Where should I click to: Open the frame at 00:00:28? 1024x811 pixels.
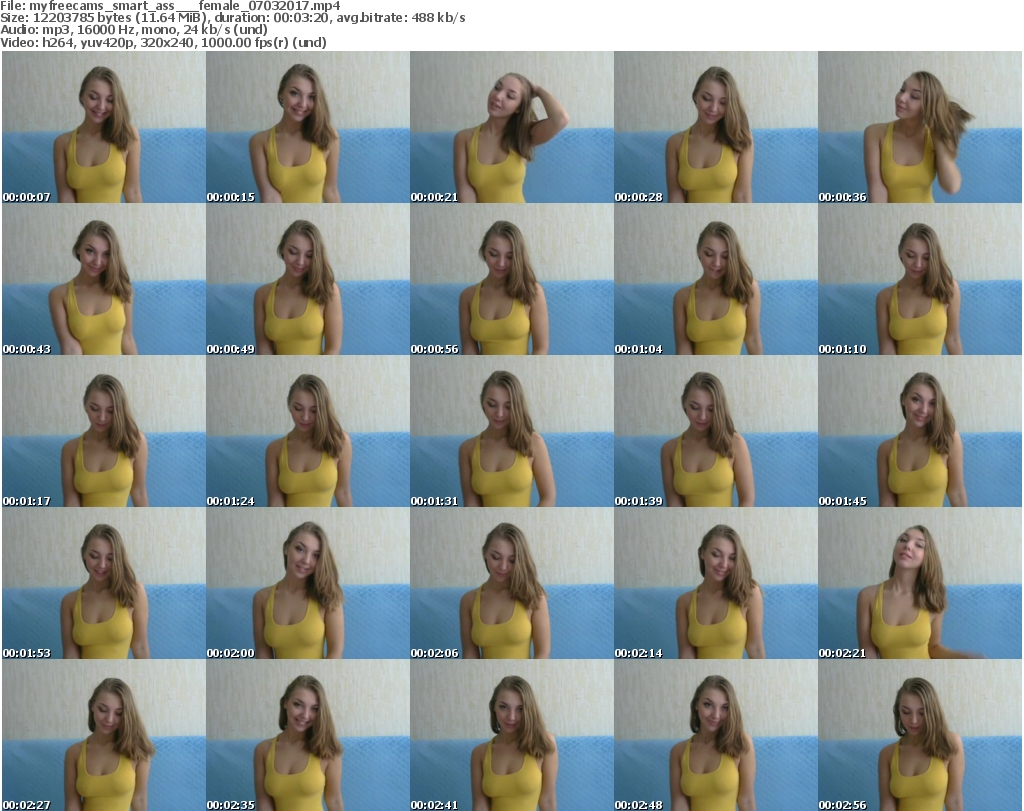point(716,127)
